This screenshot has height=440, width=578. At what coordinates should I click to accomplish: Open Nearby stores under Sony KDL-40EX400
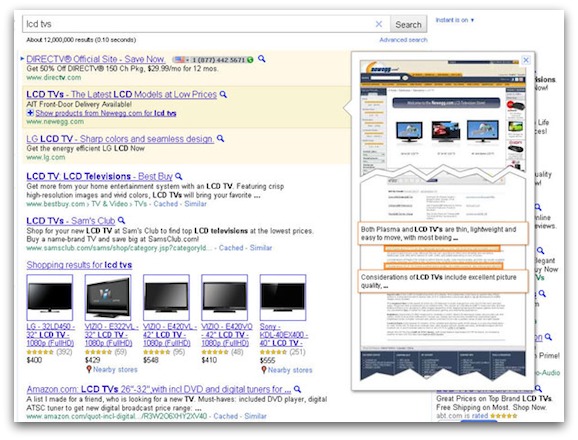click(290, 370)
